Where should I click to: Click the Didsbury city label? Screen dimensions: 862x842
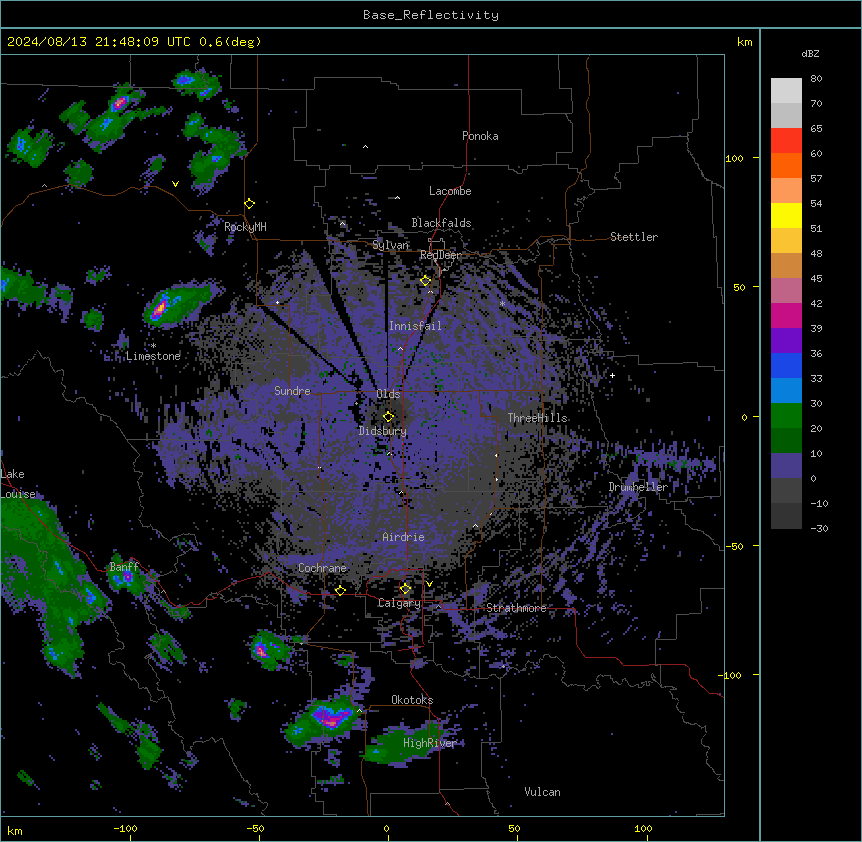(x=383, y=431)
